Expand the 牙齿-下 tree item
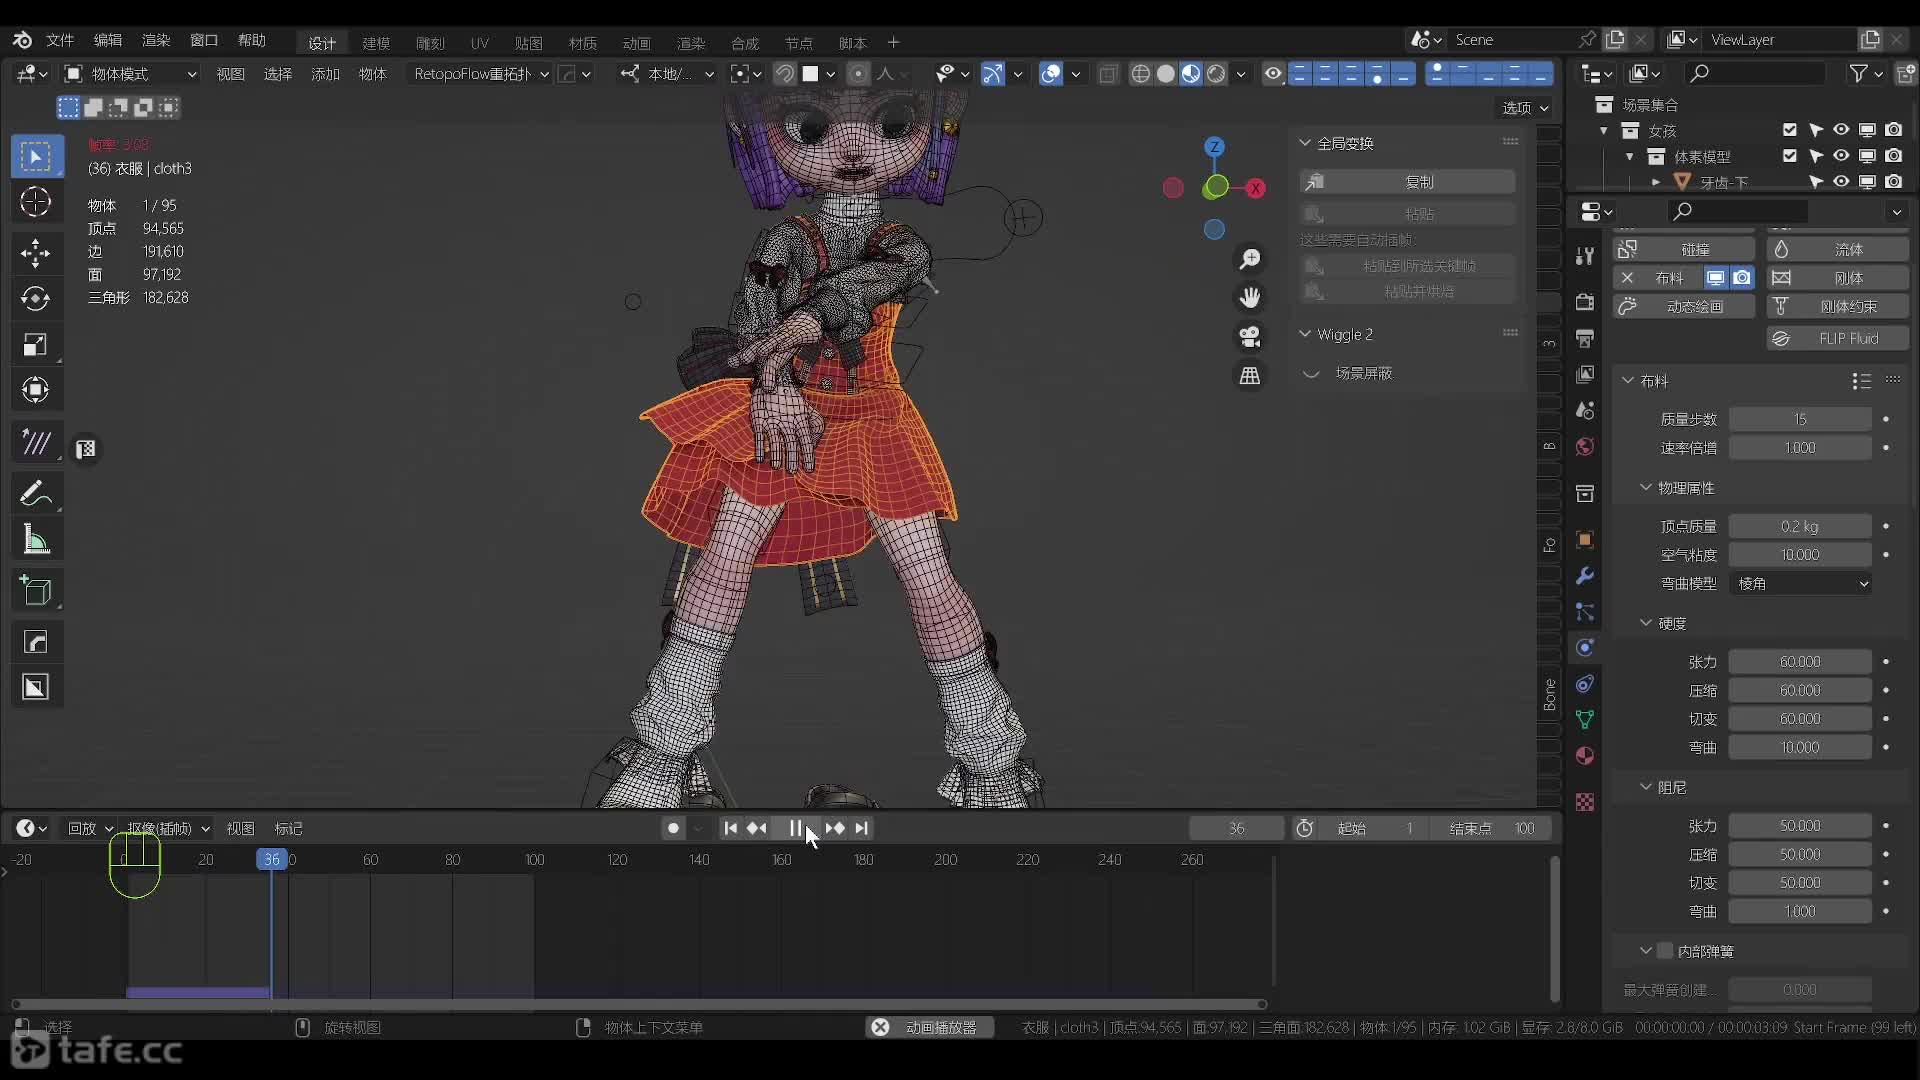1920x1080 pixels. click(1656, 182)
